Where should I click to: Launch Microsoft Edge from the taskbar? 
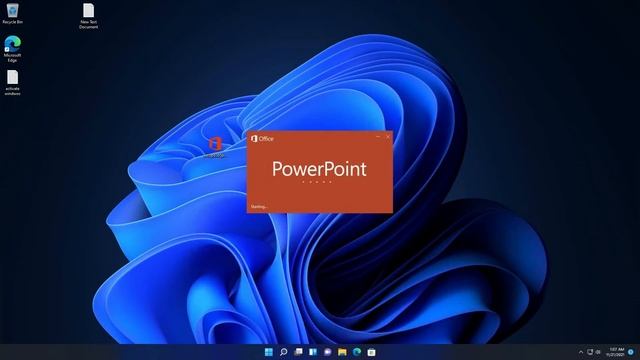coord(357,352)
